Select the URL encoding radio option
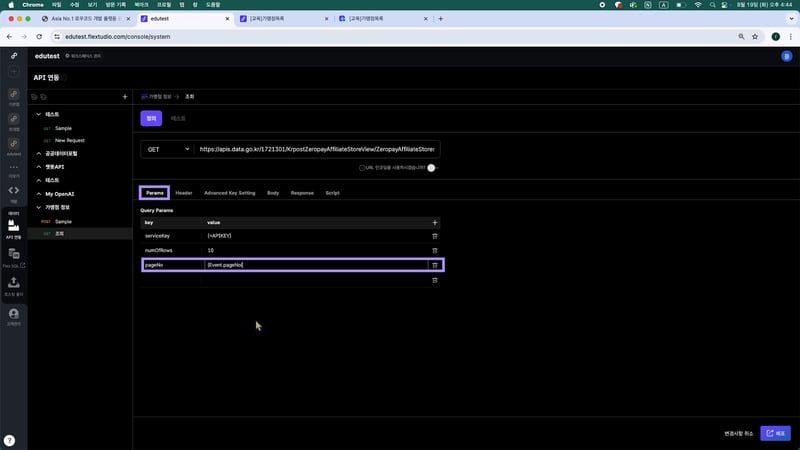This screenshot has width=800, height=450. point(362,168)
